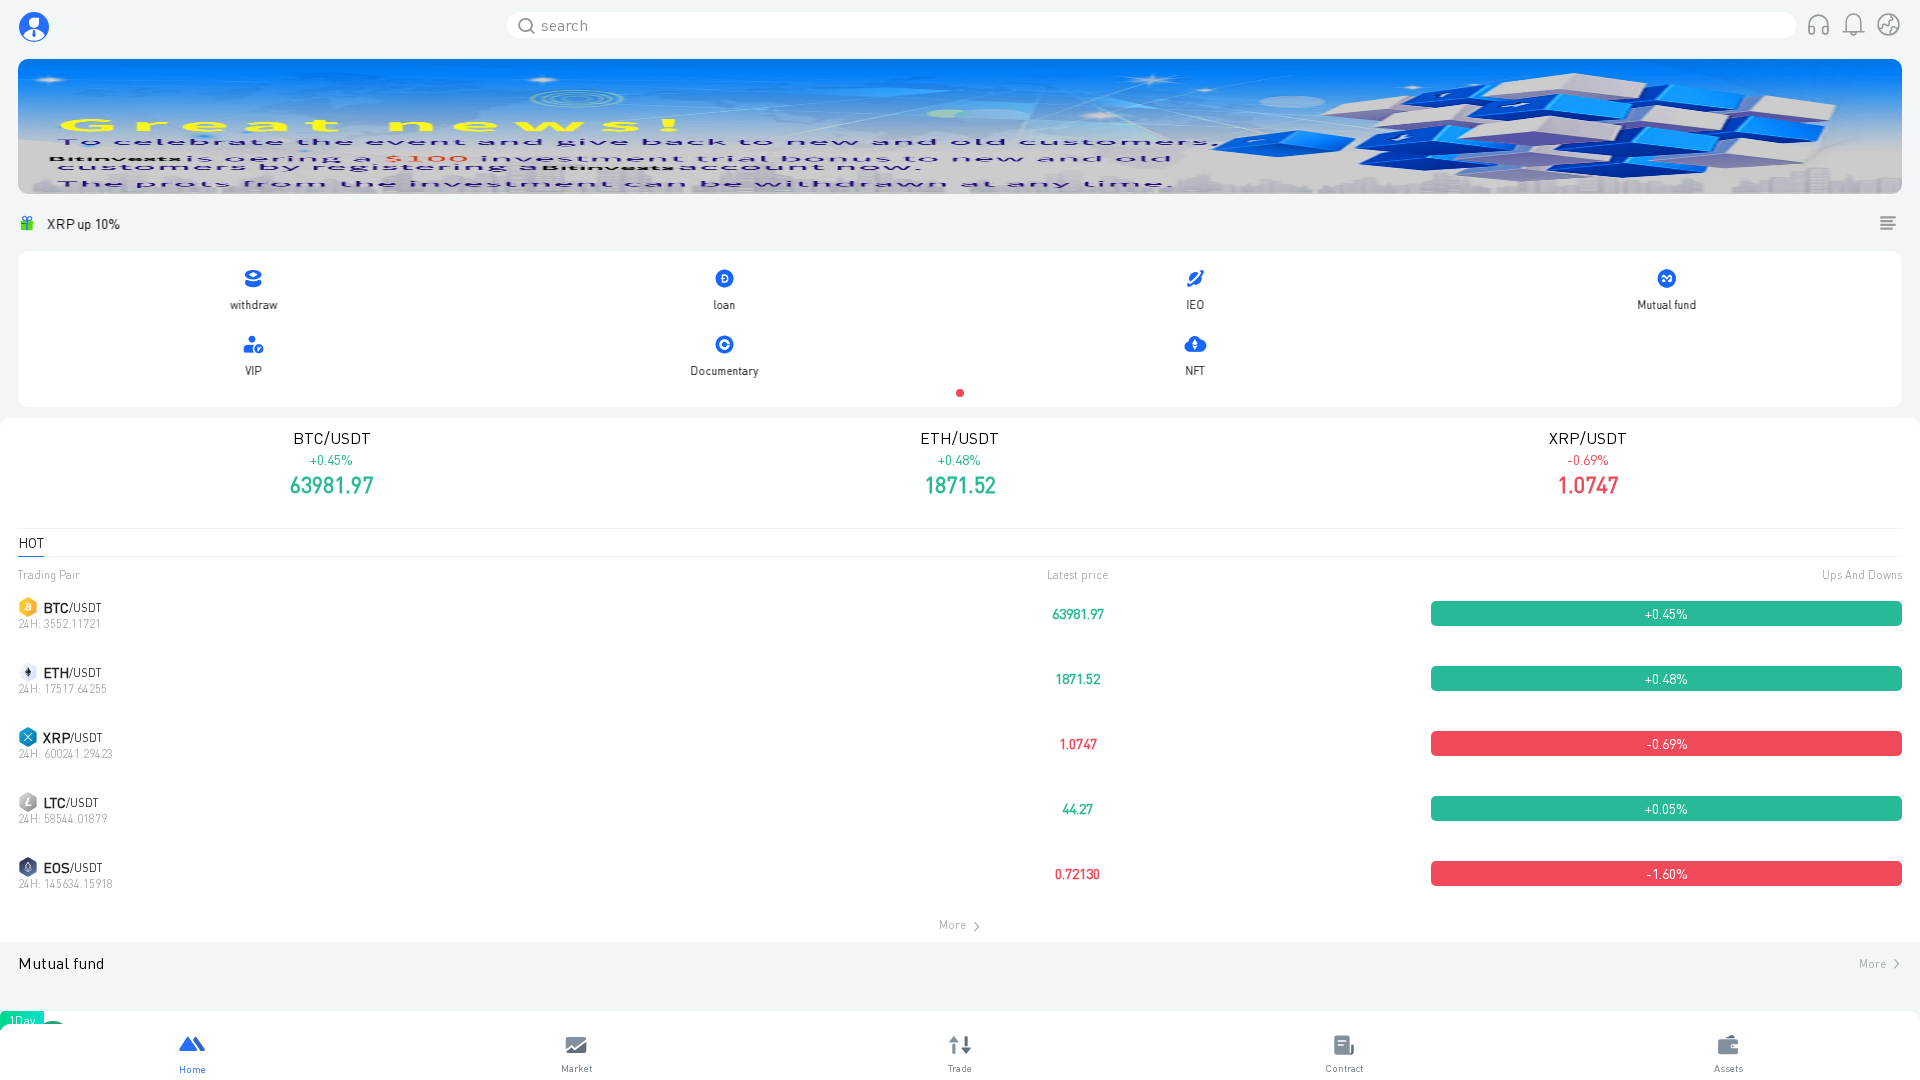The height and width of the screenshot is (1080, 1920).
Task: Go to Contract in bottom navigation
Action: (x=1344, y=1054)
